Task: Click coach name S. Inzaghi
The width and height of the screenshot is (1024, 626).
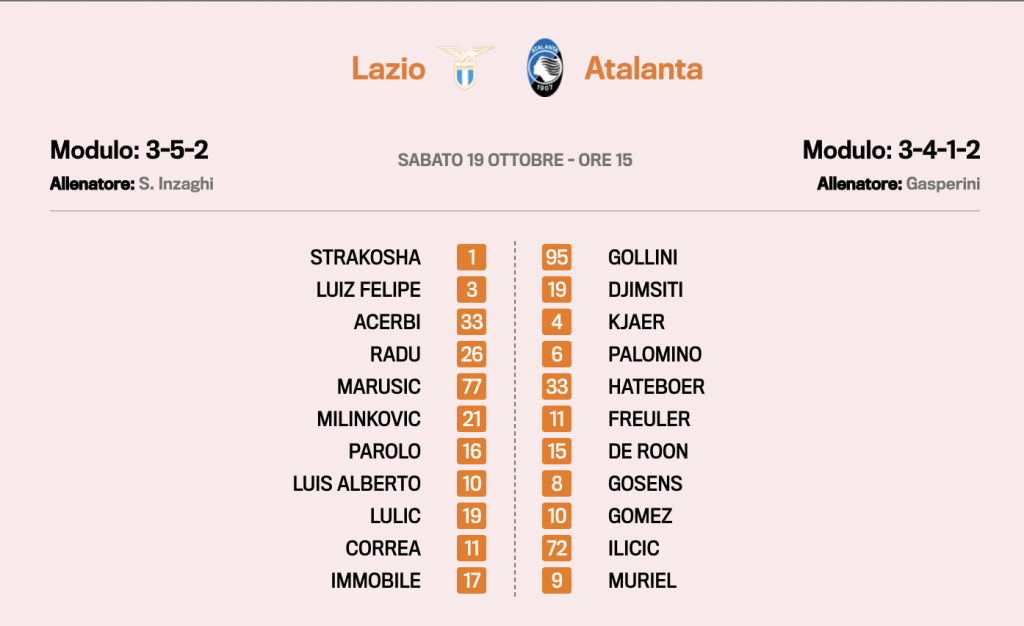Action: click(x=176, y=184)
